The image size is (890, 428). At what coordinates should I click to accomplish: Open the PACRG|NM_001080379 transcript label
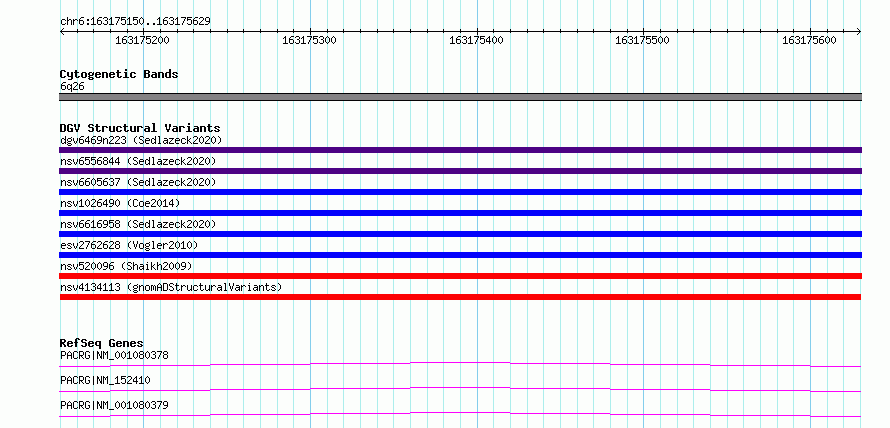(x=114, y=405)
